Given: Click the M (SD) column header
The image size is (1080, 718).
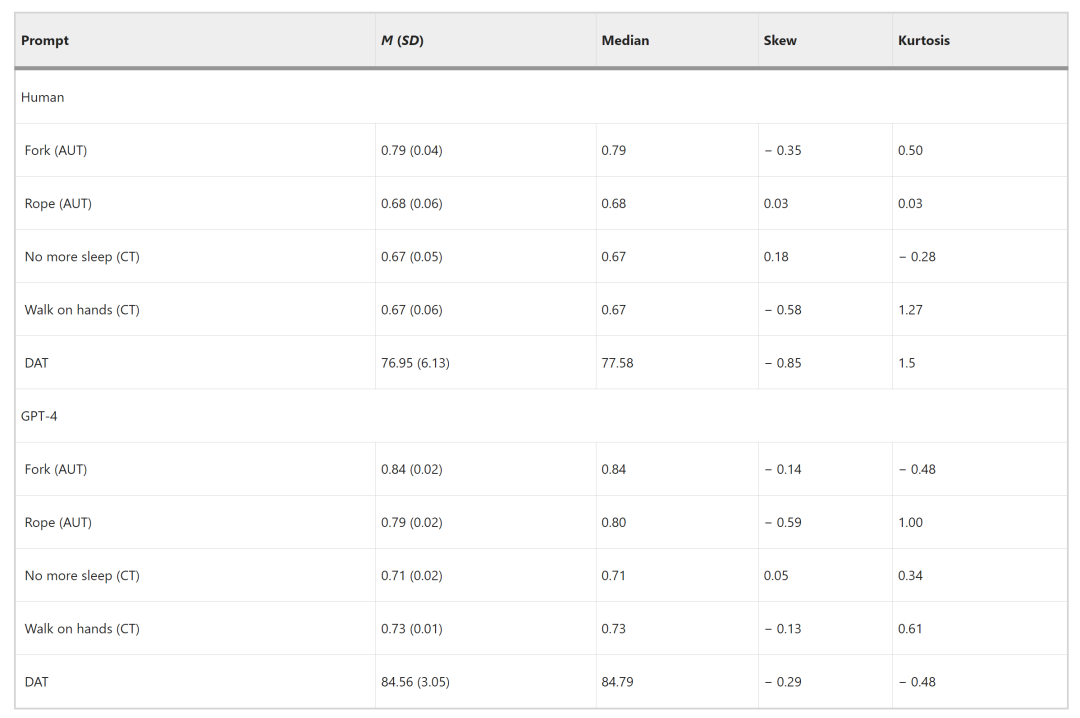Looking at the screenshot, I should pyautogui.click(x=402, y=41).
